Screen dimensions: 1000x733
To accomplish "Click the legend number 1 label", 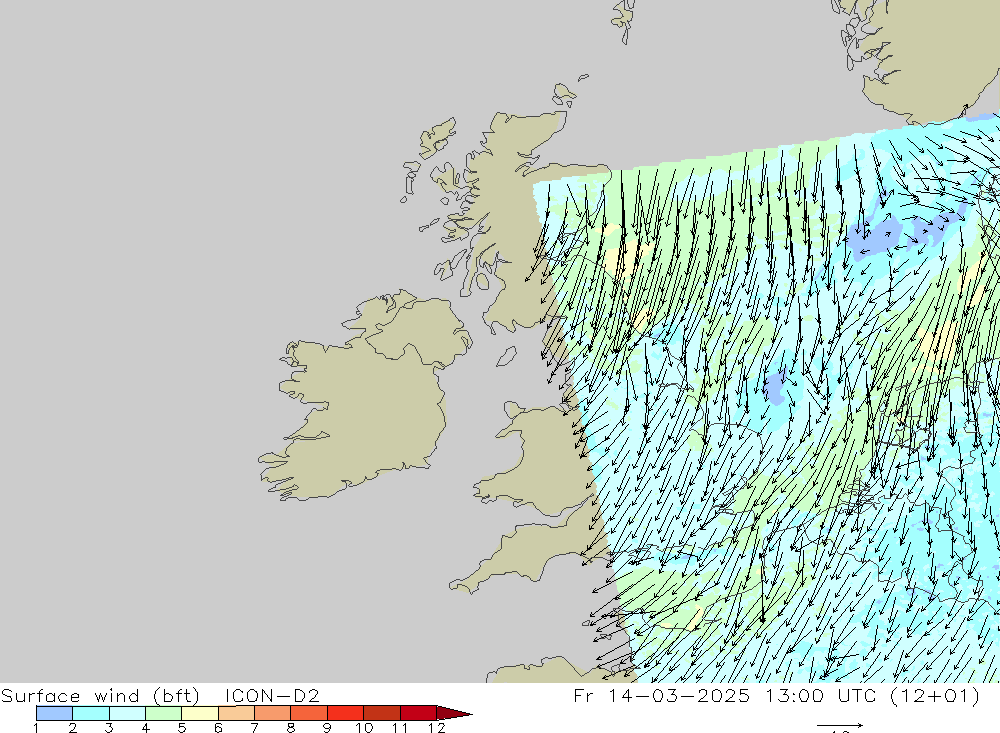I will [x=36, y=727].
